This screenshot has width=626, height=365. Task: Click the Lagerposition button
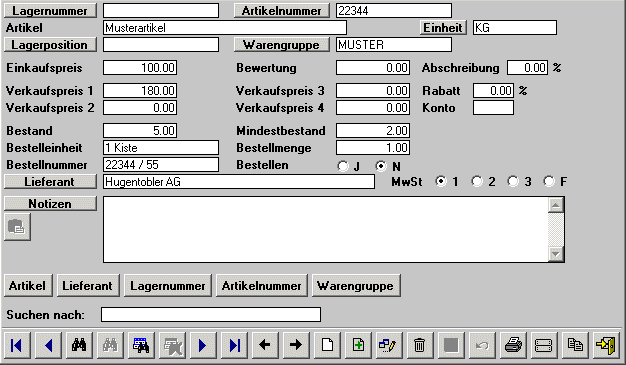[x=50, y=45]
